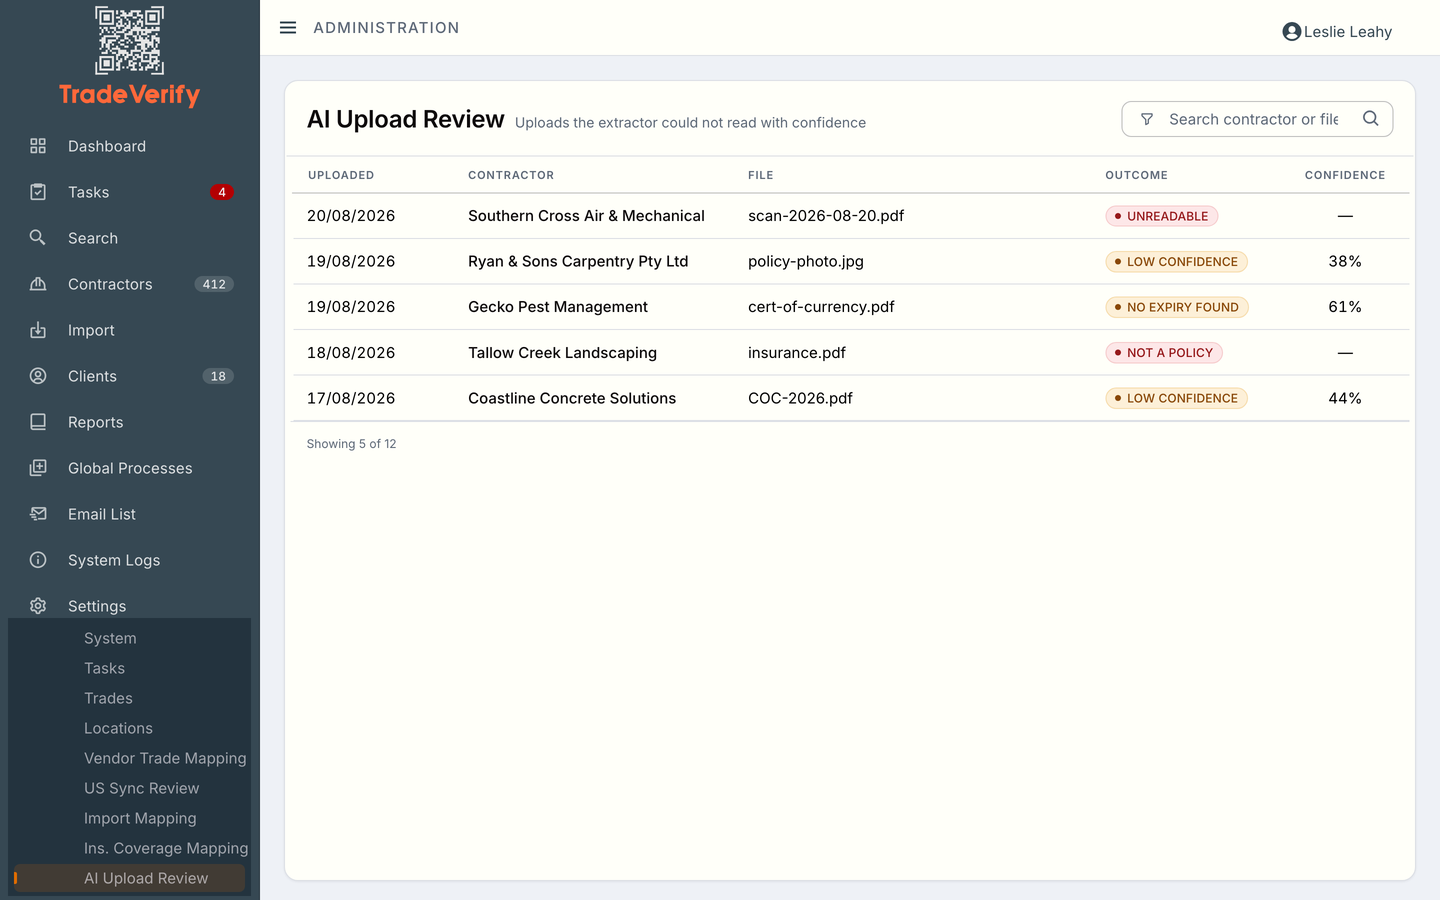Select System under Settings
The height and width of the screenshot is (900, 1440).
[110, 638]
